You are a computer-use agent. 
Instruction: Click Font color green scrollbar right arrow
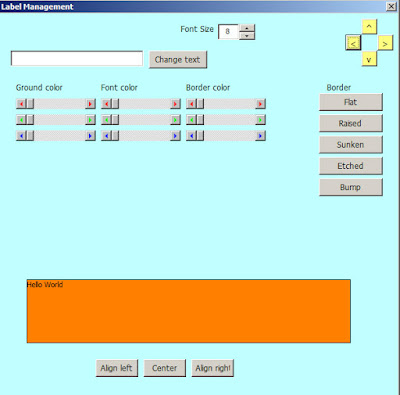point(175,120)
